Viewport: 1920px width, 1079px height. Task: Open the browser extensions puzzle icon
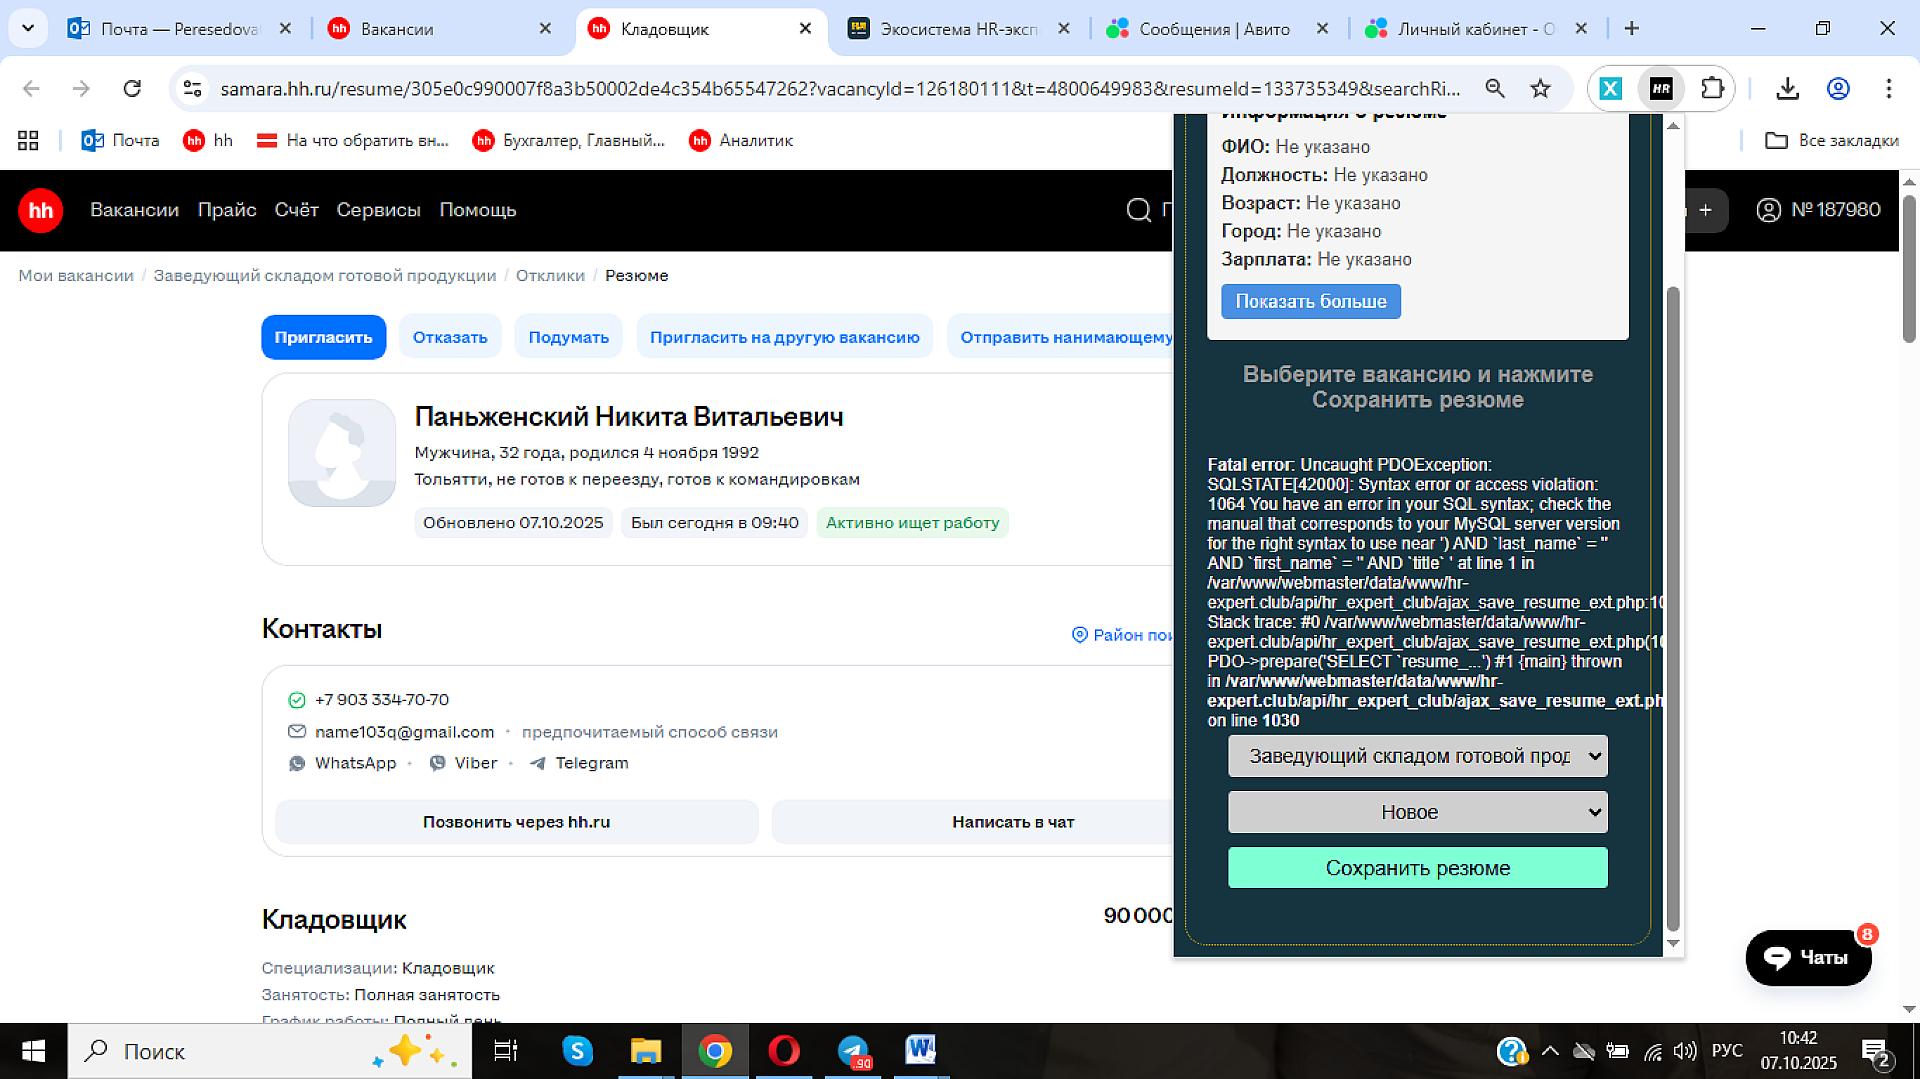pyautogui.click(x=1712, y=88)
